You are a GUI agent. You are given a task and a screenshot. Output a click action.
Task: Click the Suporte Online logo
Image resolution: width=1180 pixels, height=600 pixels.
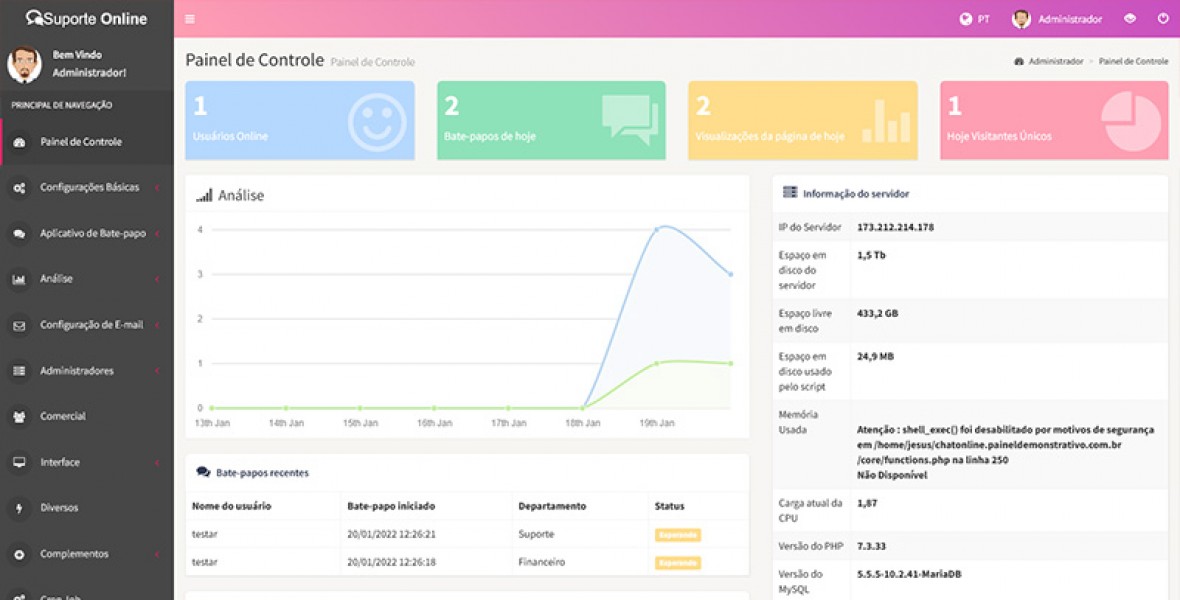87,19
